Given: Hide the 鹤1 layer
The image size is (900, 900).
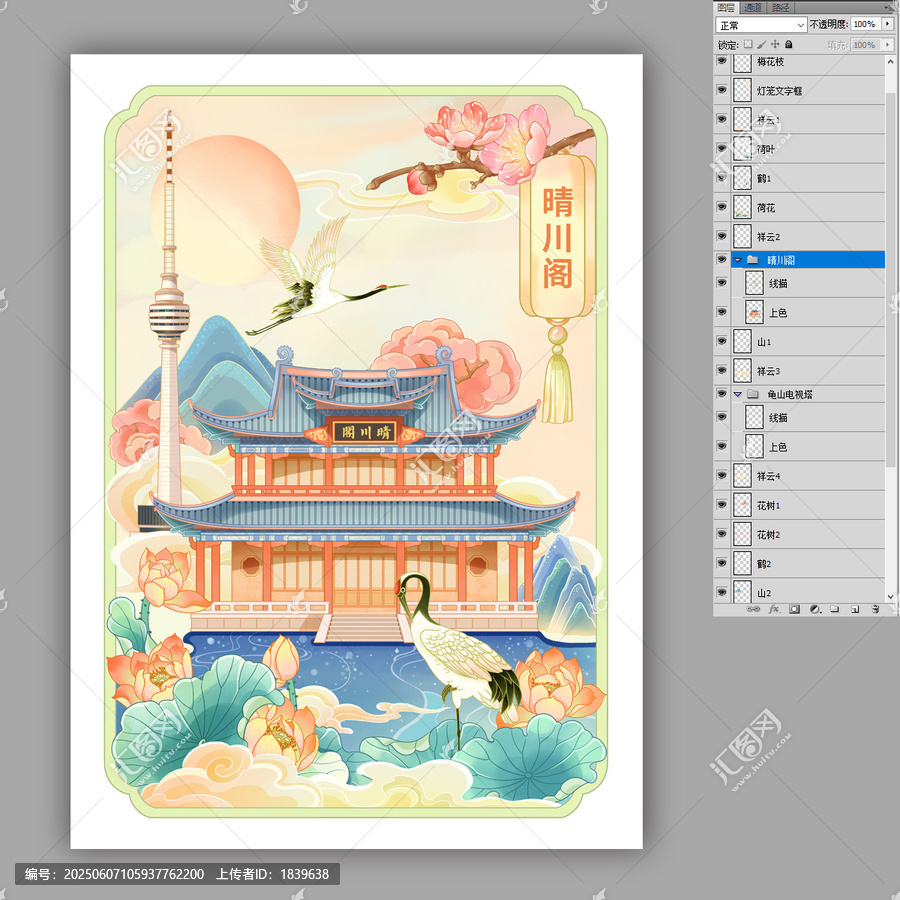Looking at the screenshot, I should point(722,178).
